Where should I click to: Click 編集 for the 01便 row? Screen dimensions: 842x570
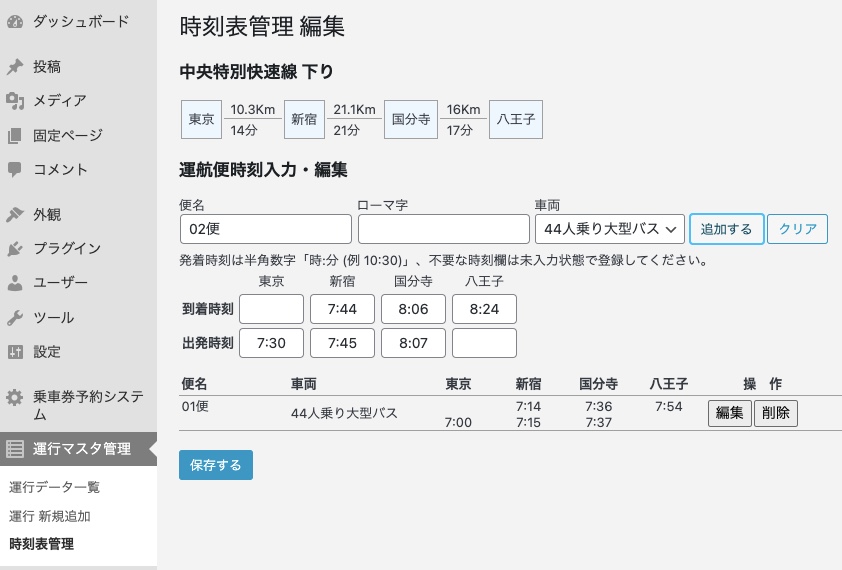[729, 413]
